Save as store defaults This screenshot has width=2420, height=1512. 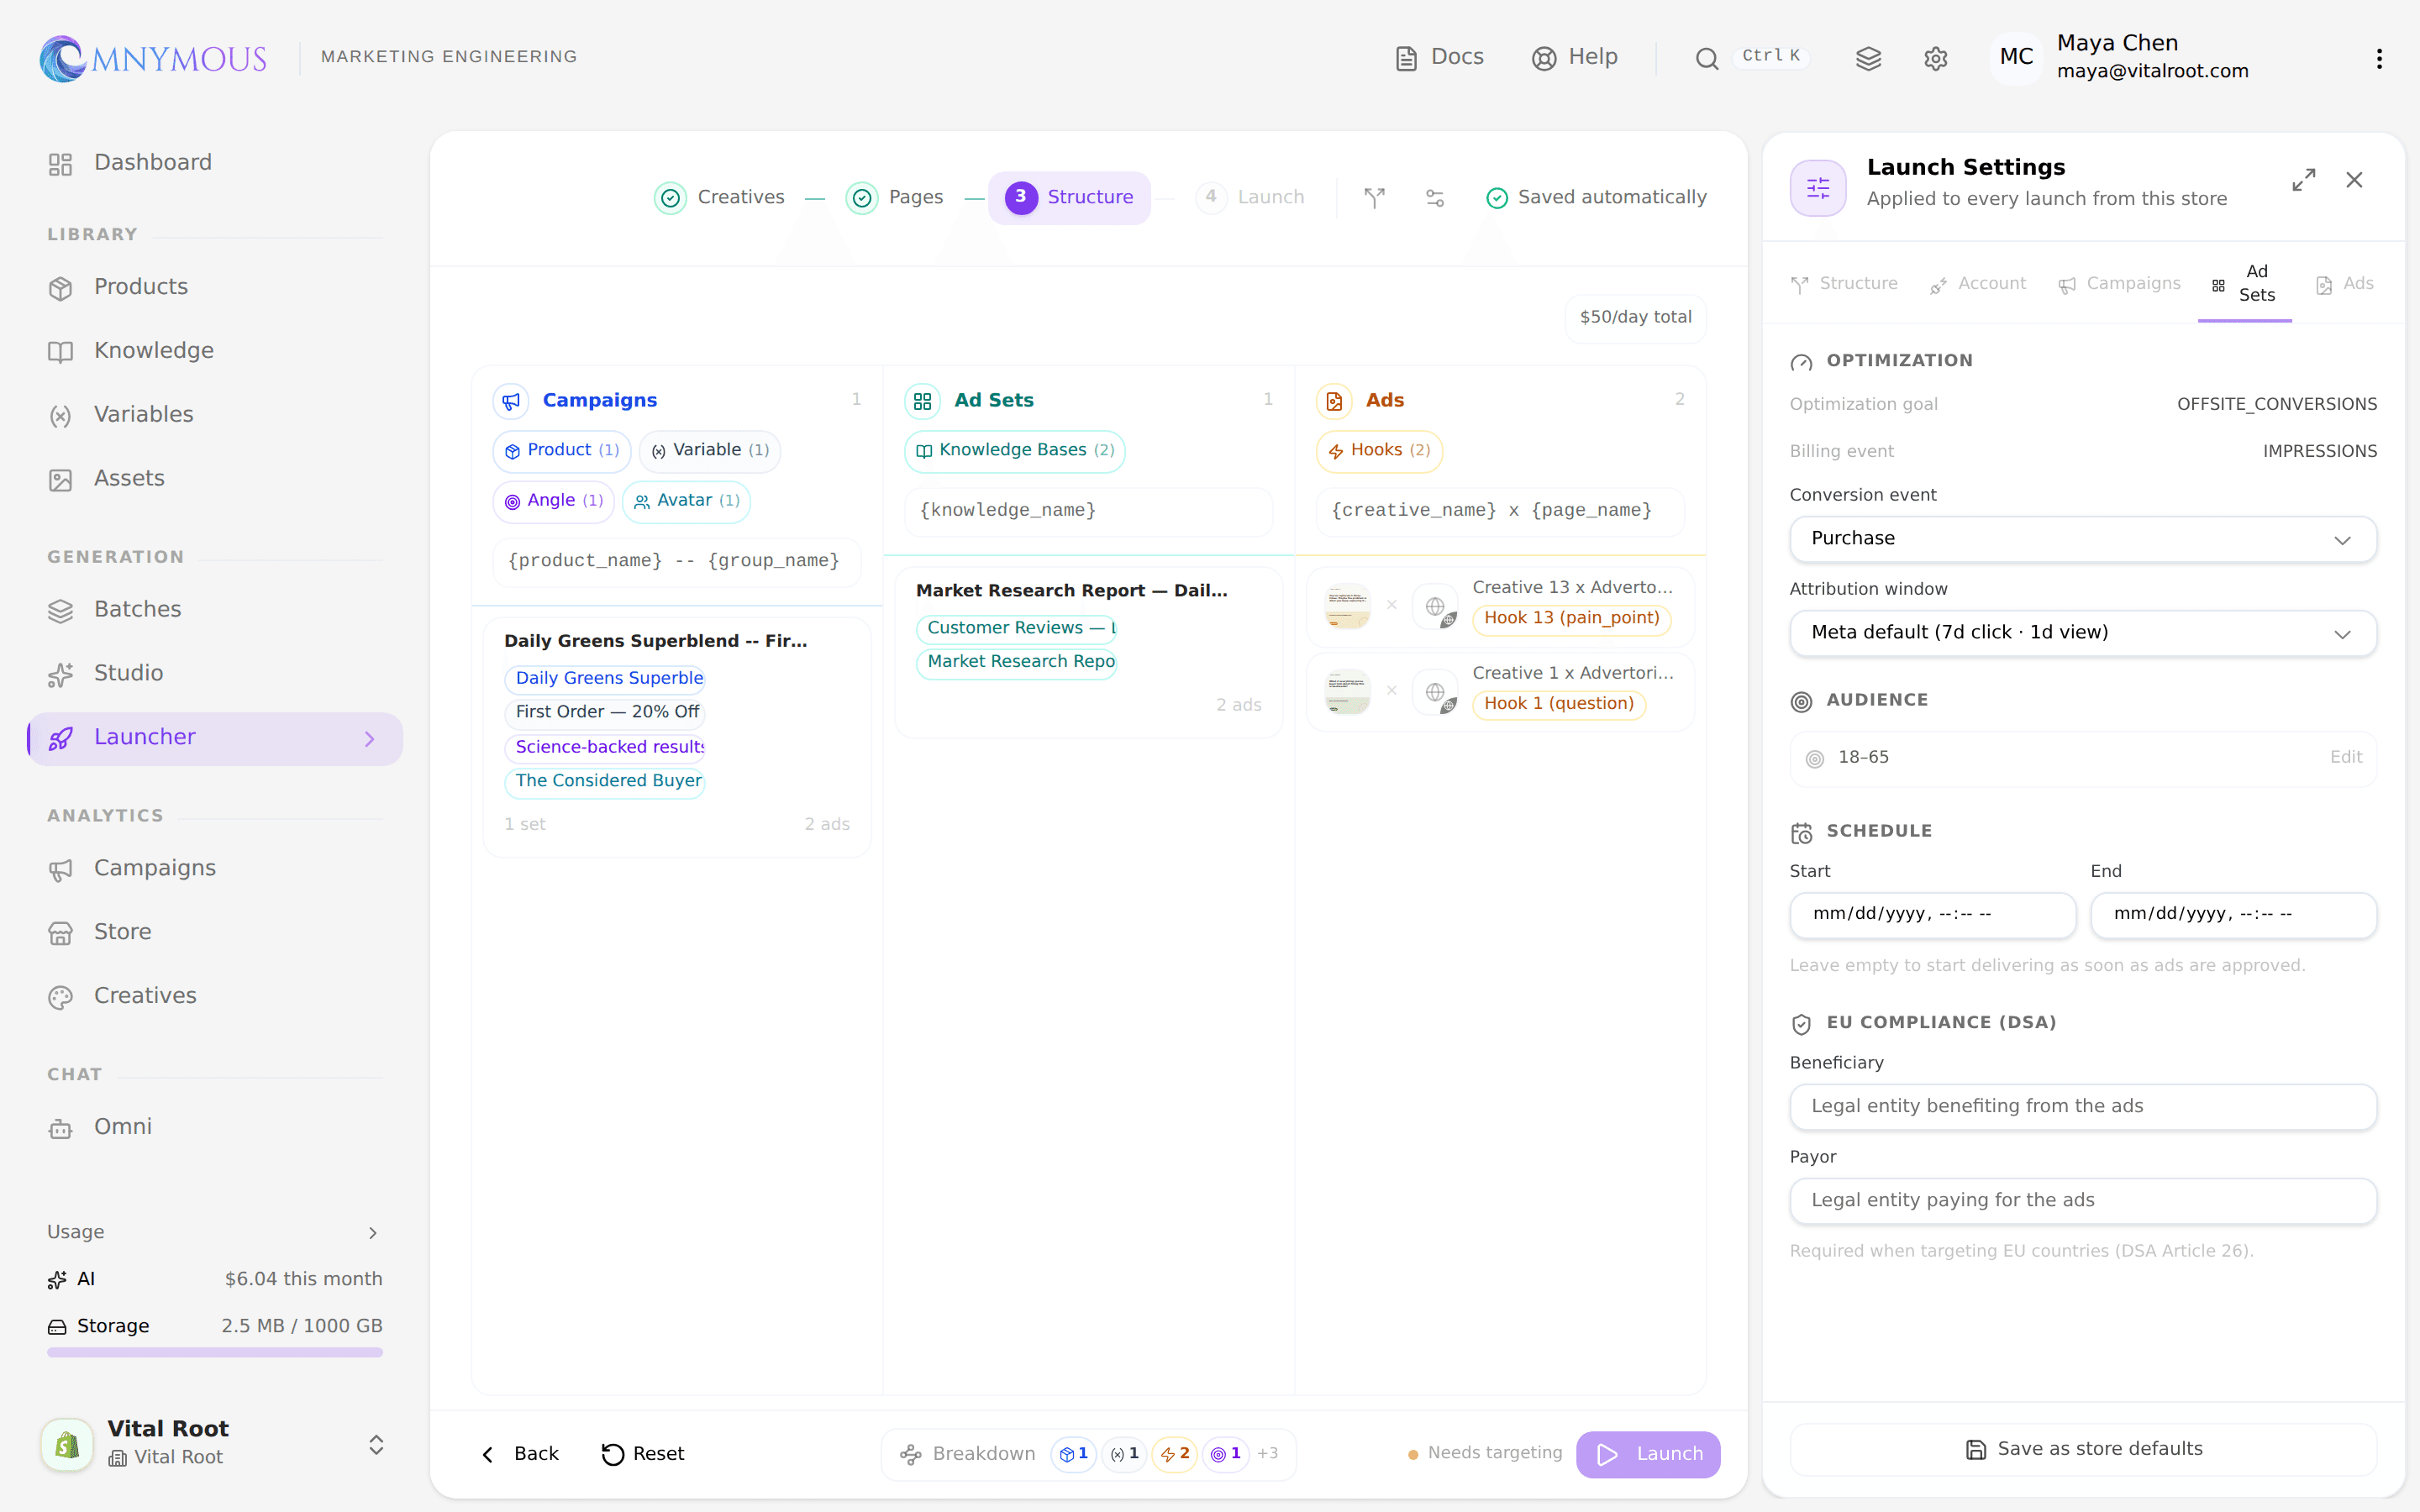(2083, 1449)
